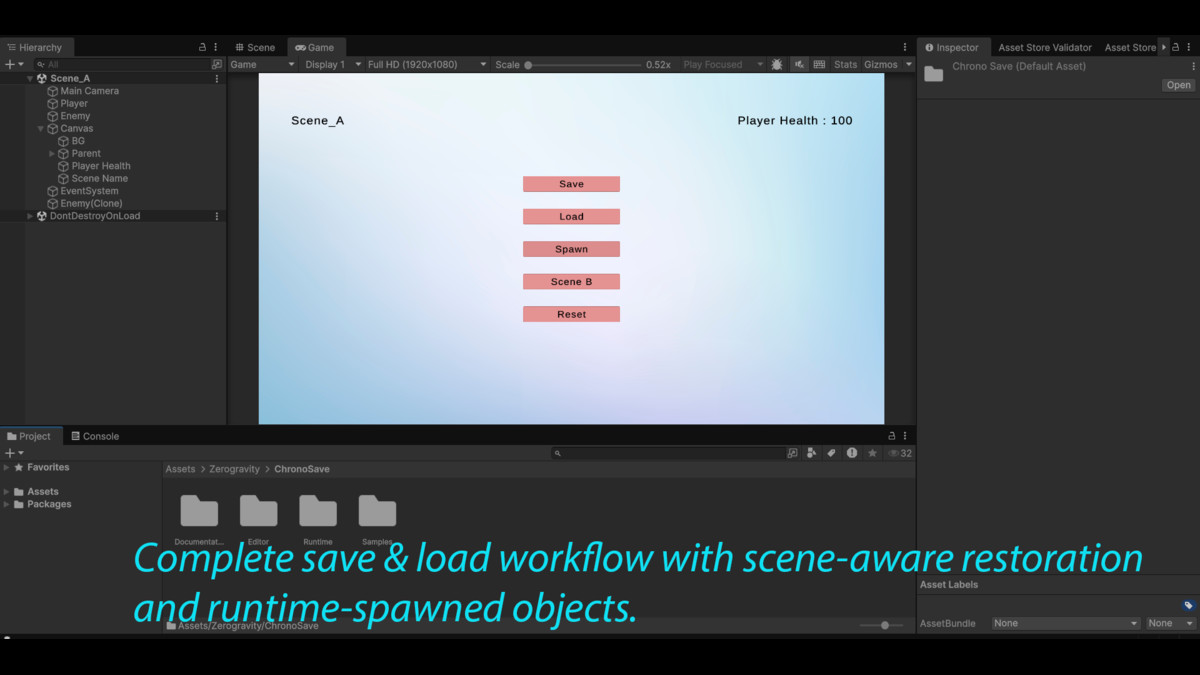The image size is (1200, 675).
Task: Click the search-by-type icon in Project toolbar
Action: (x=811, y=452)
